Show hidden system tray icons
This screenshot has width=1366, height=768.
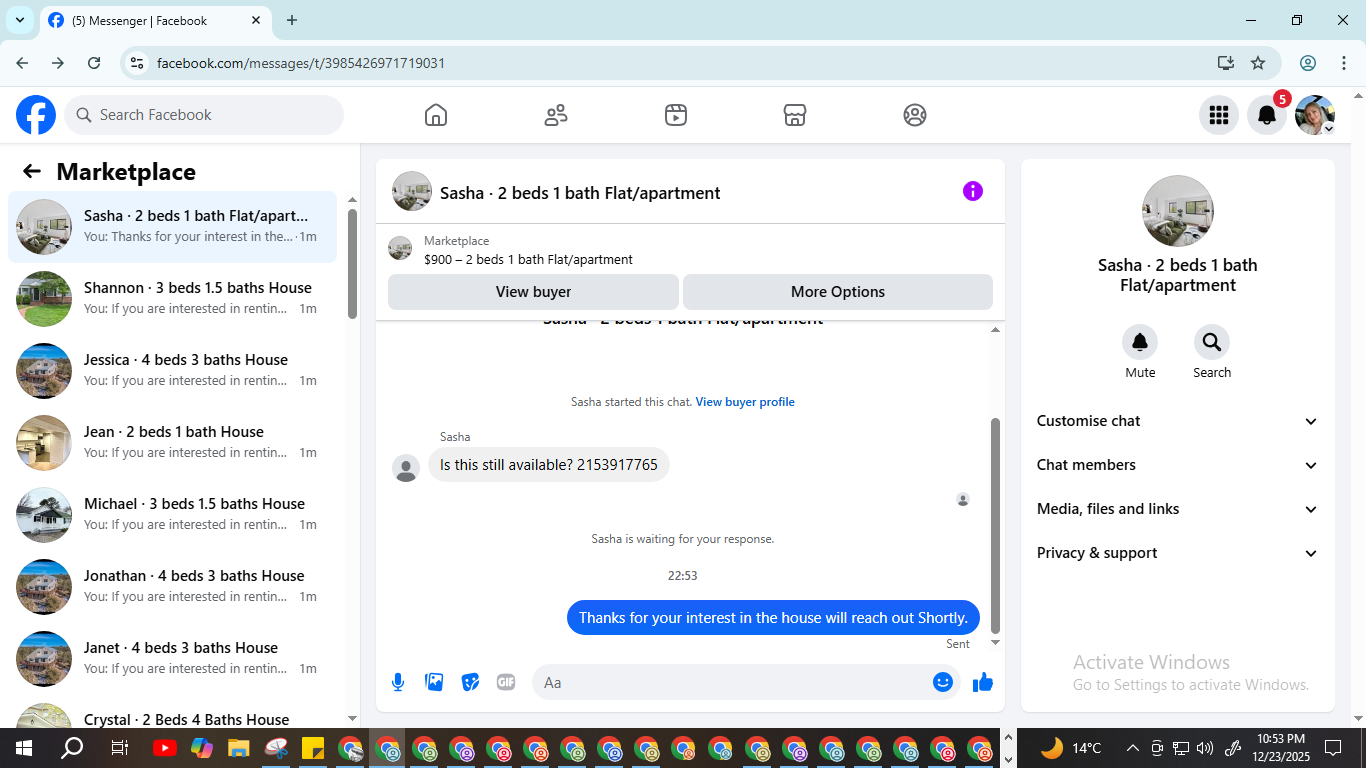point(1132,748)
